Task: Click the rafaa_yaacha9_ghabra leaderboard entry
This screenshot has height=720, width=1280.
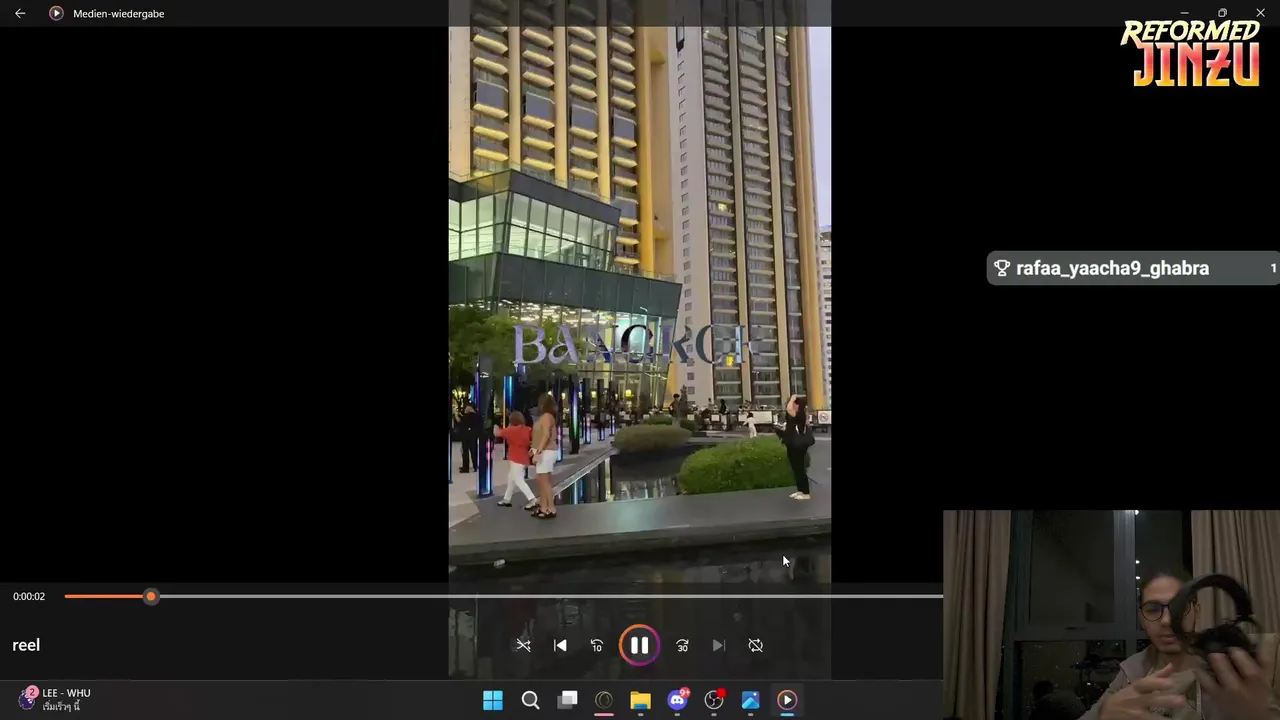Action: coord(1133,268)
